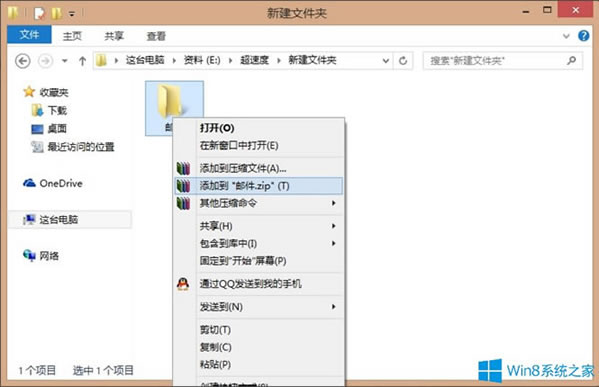Open the 文件 tab

click(29, 35)
